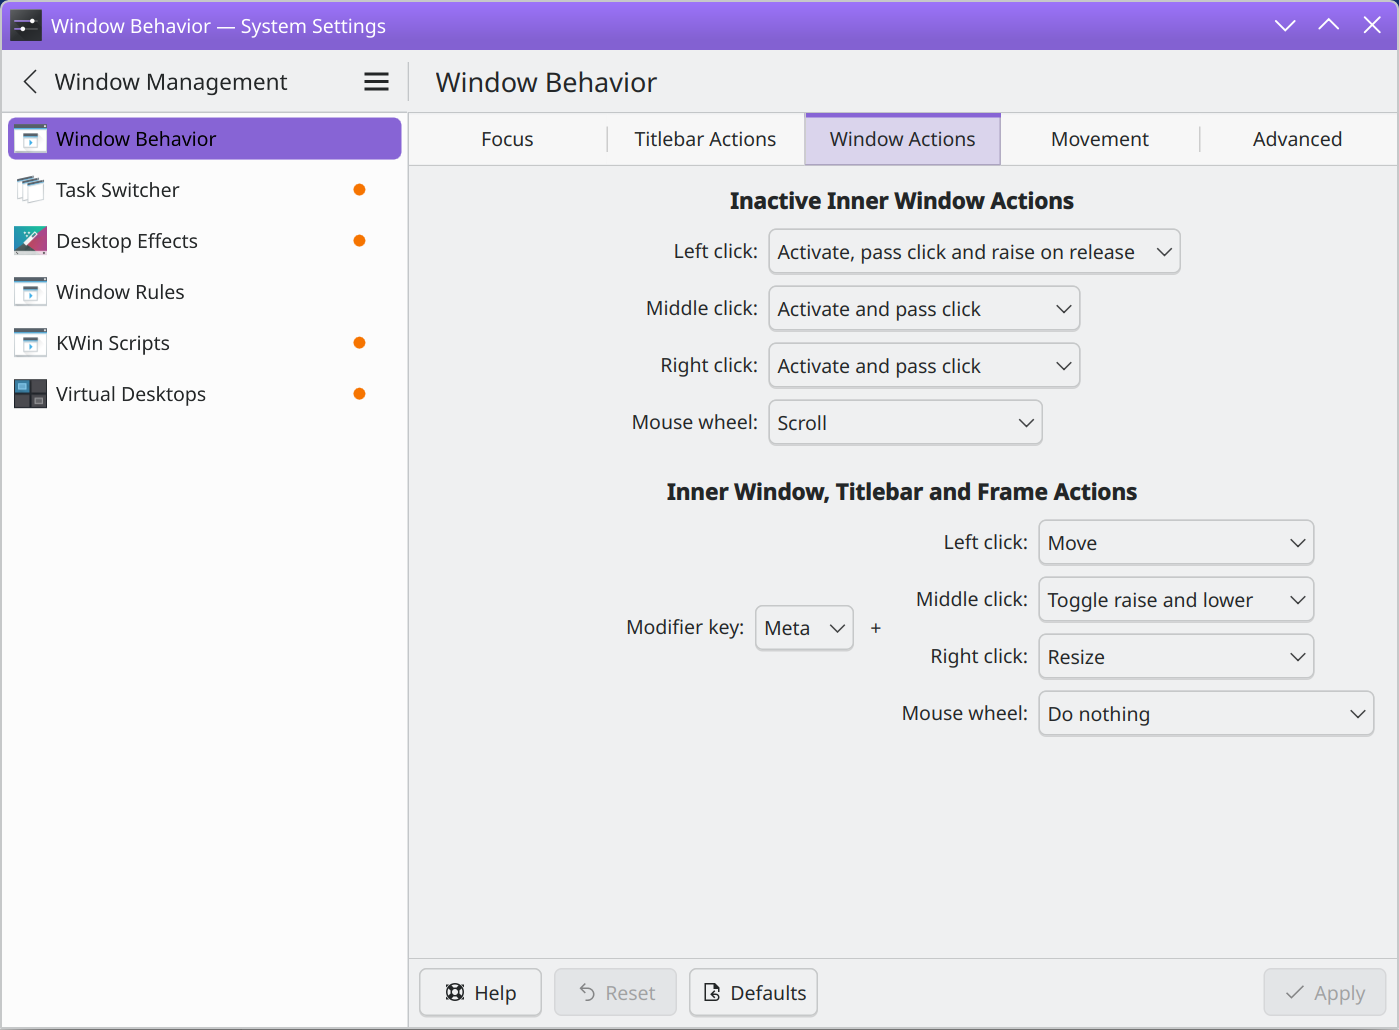Click the Virtual Desktops sidebar icon
The width and height of the screenshot is (1399, 1030).
(30, 394)
